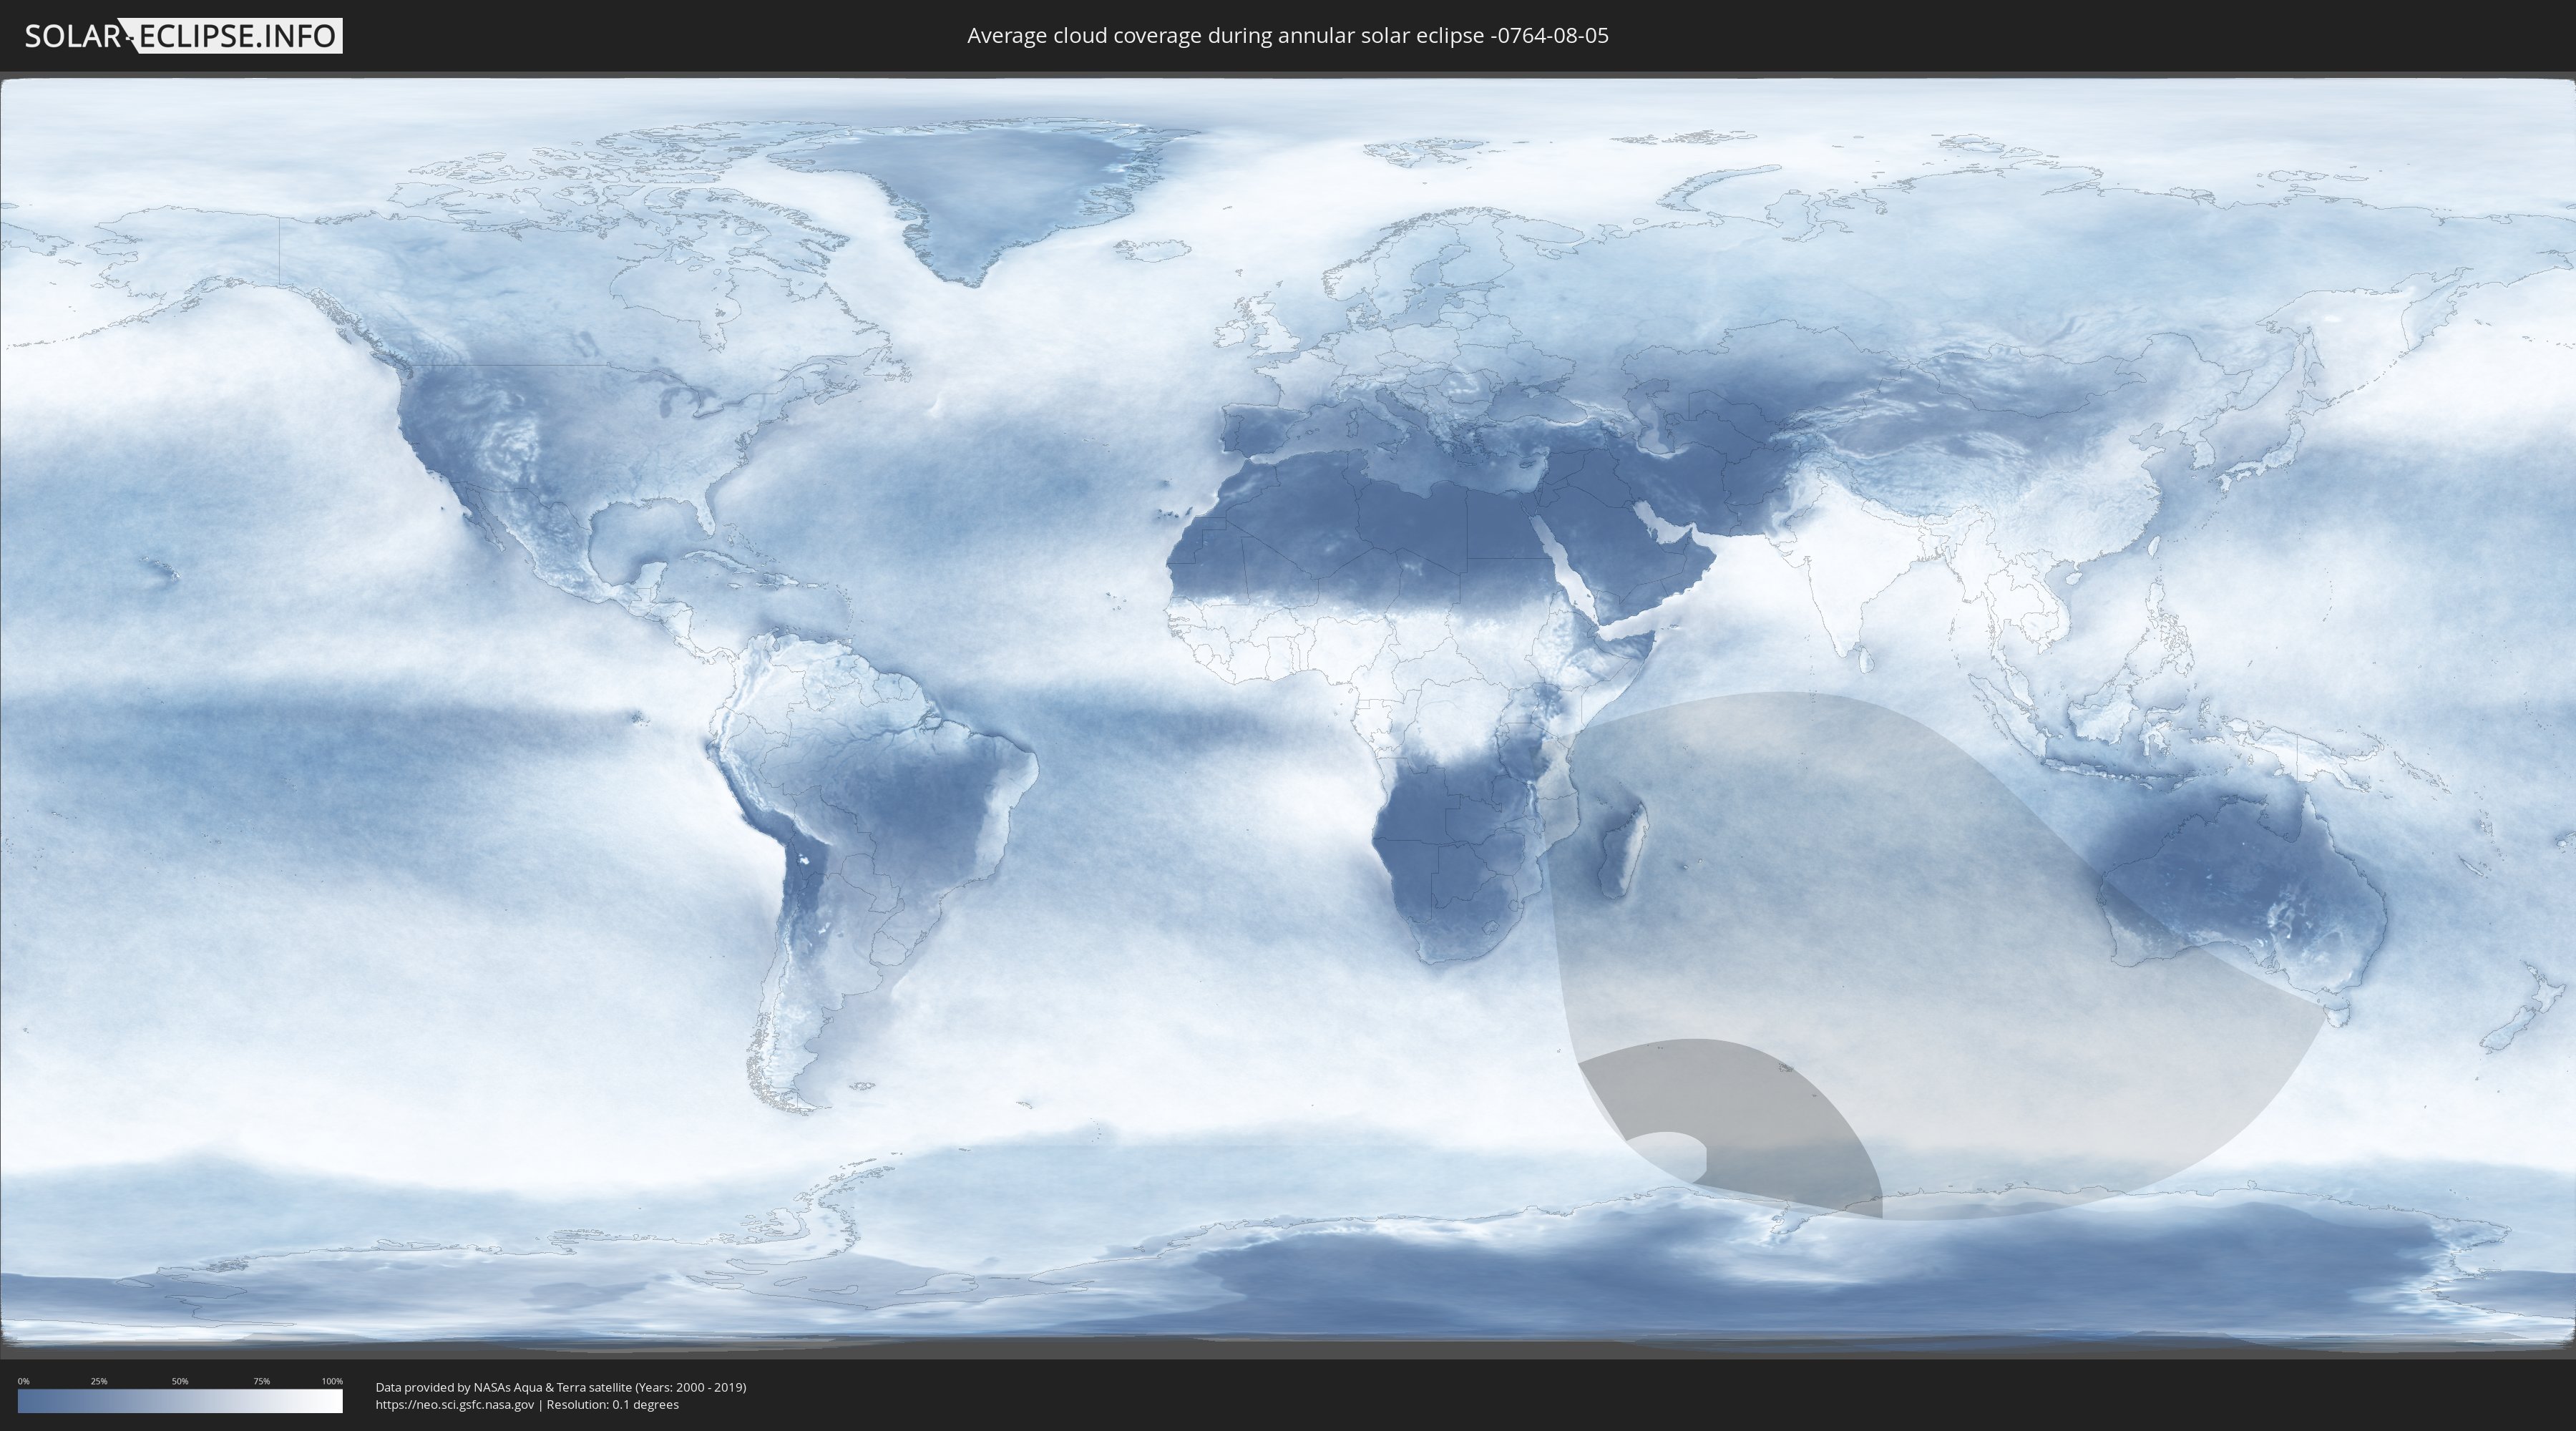The height and width of the screenshot is (1431, 2576).
Task: Click the neo.sci.gsfc.nasa.gov URL text
Action: 455,1405
